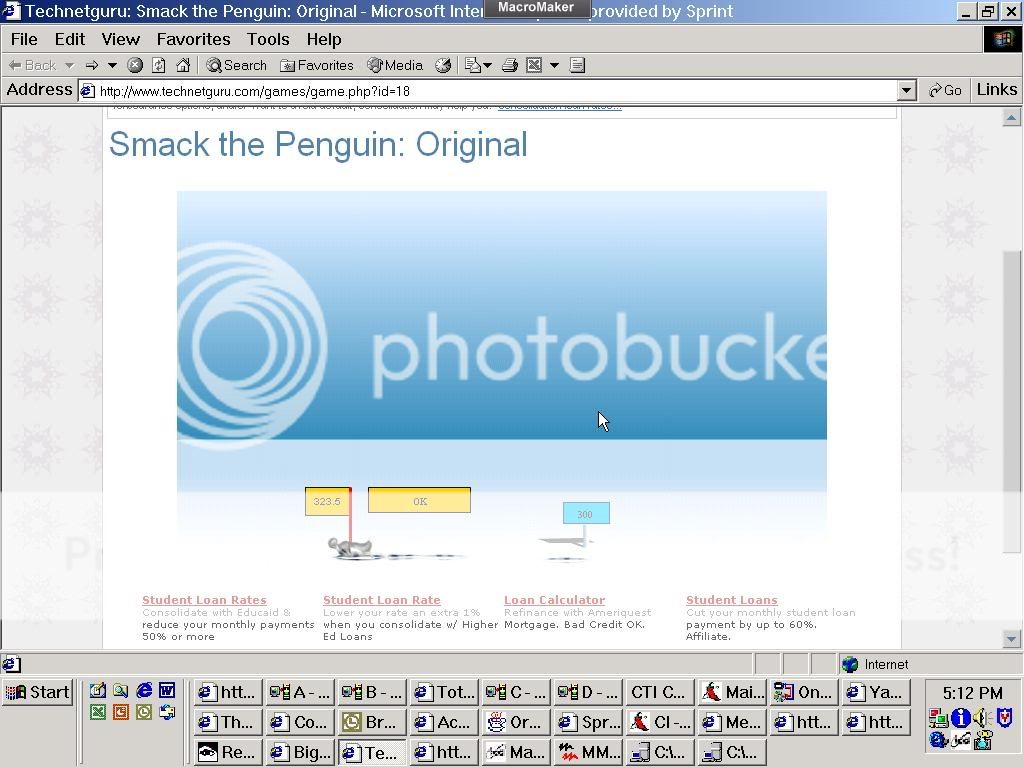This screenshot has width=1024, height=768.
Task: Launch Word from Quick Launch
Action: 167,690
